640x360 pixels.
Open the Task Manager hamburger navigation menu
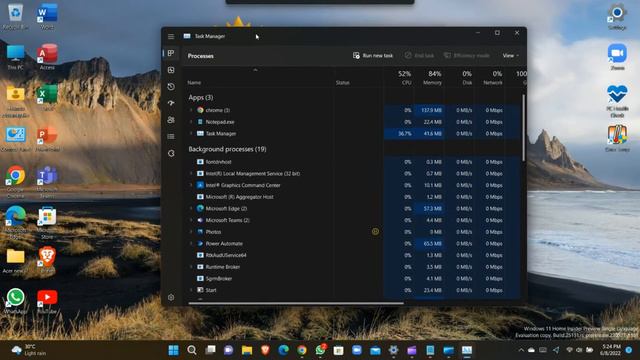[x=171, y=36]
